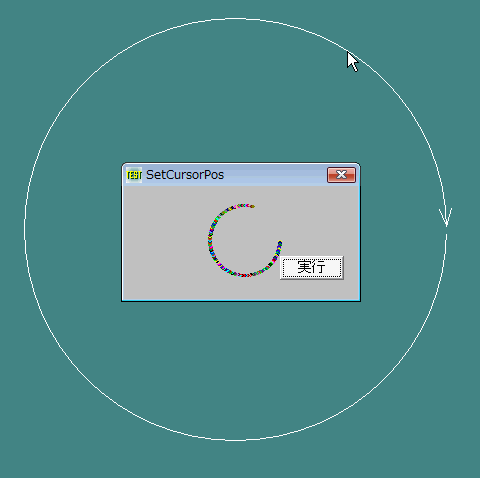Click the 実行 button

pyautogui.click(x=312, y=268)
